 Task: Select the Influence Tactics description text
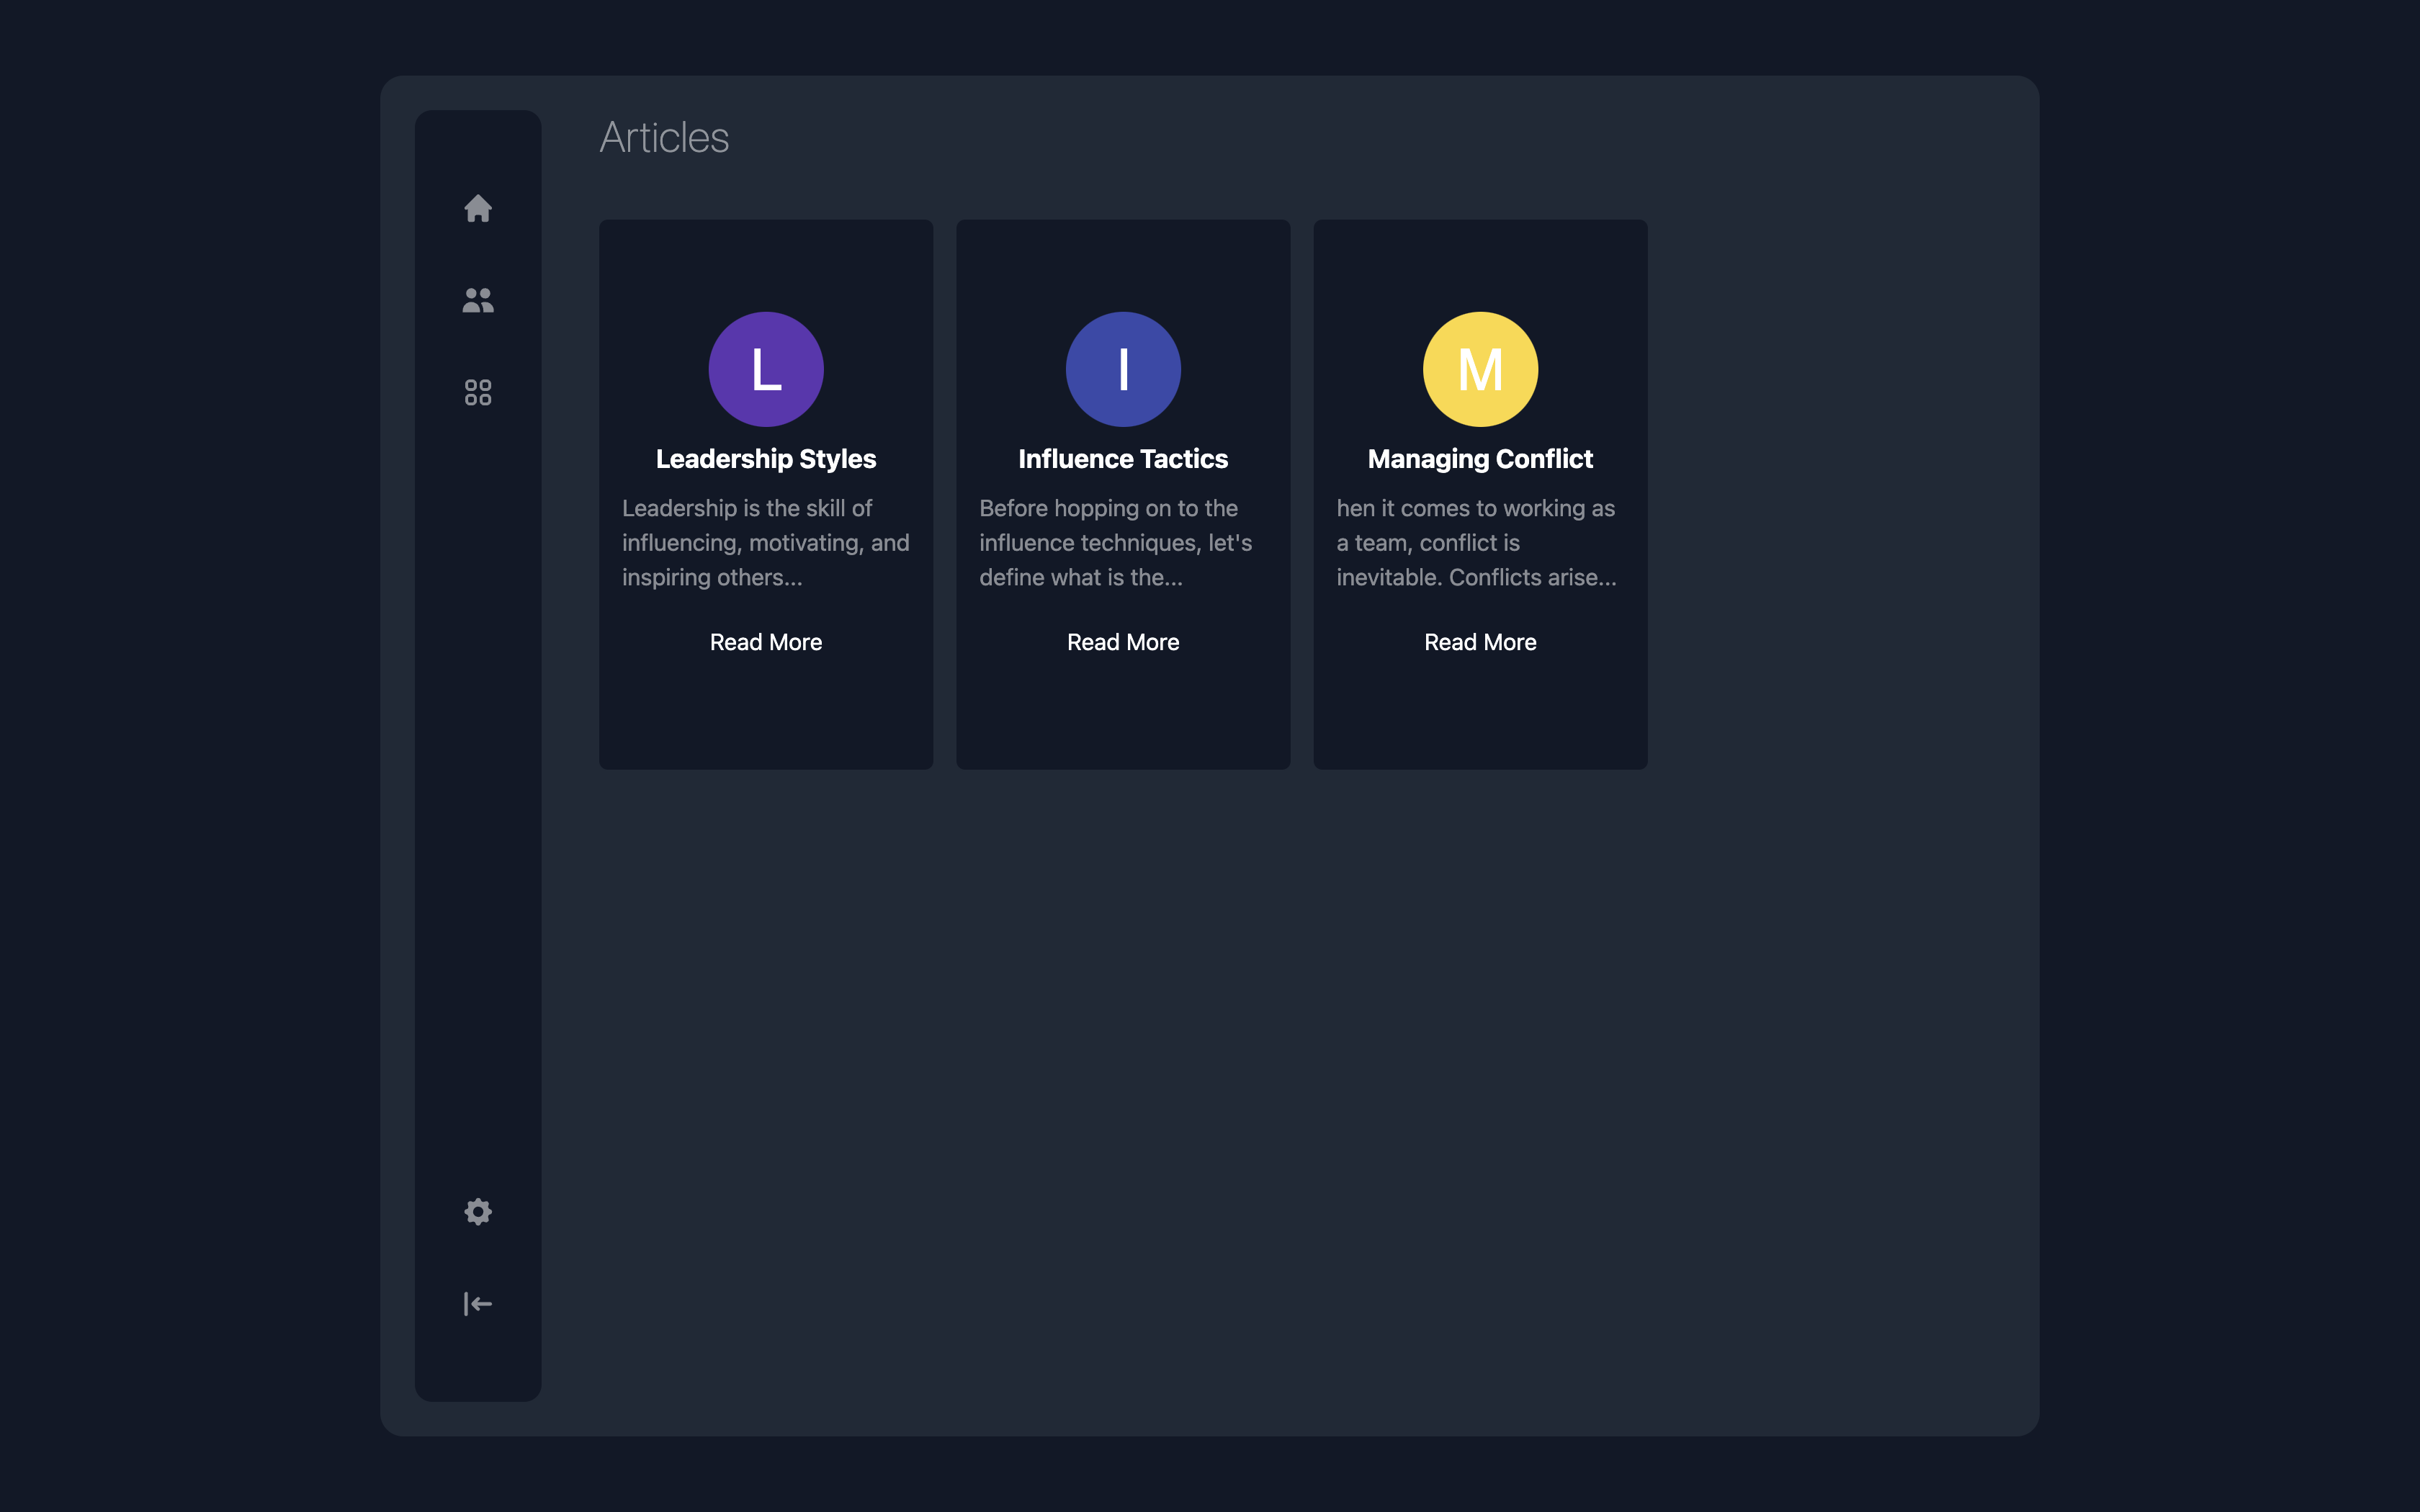pyautogui.click(x=1116, y=543)
